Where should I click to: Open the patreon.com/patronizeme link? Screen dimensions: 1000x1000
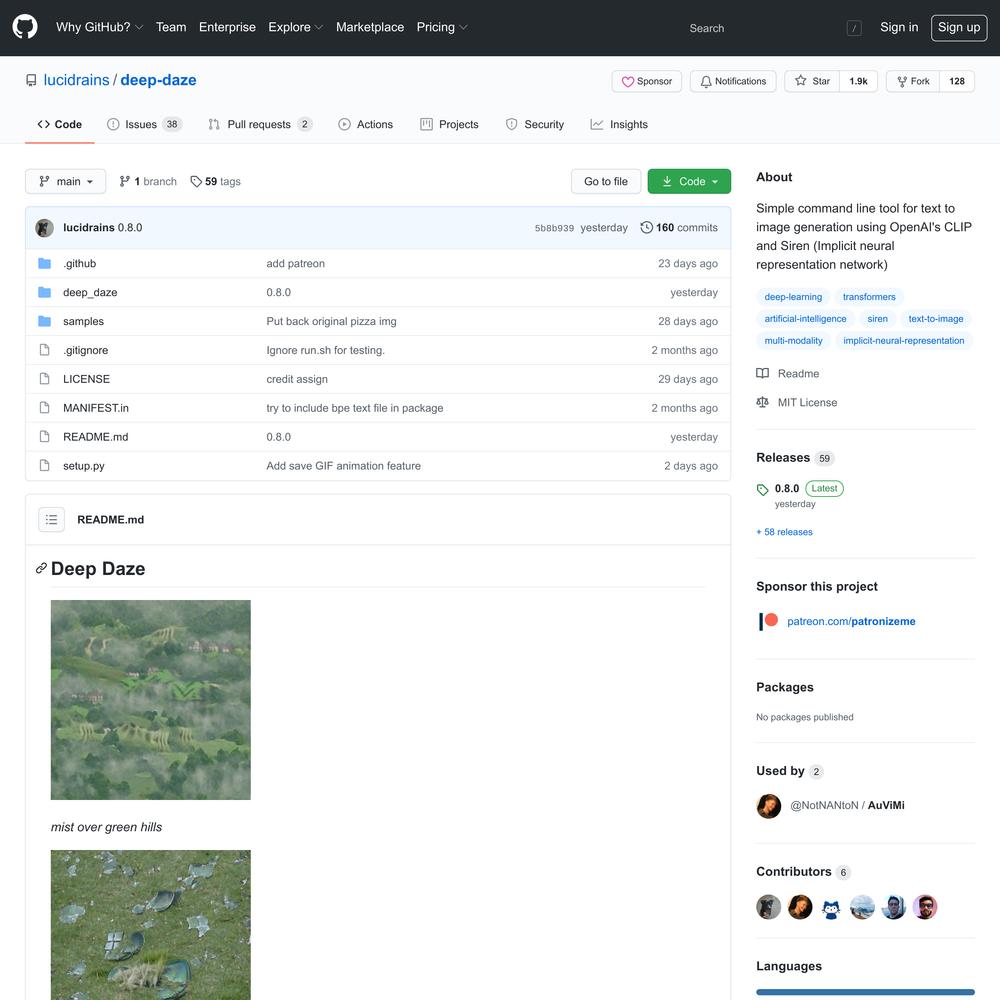(x=851, y=621)
